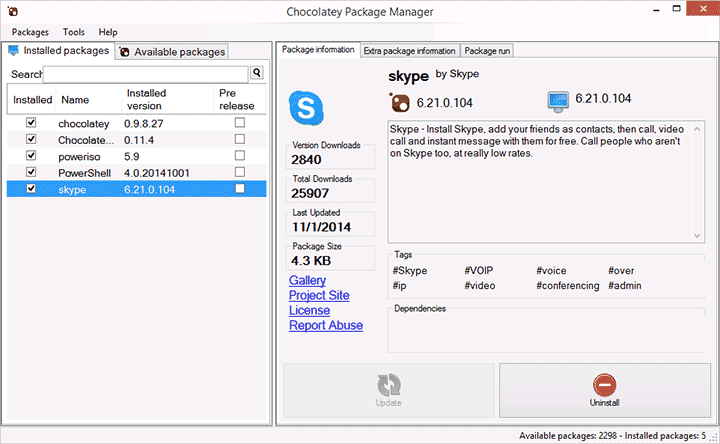Toggle Installed checkbox for skype
Viewport: 720px width, 444px height.
coord(31,189)
